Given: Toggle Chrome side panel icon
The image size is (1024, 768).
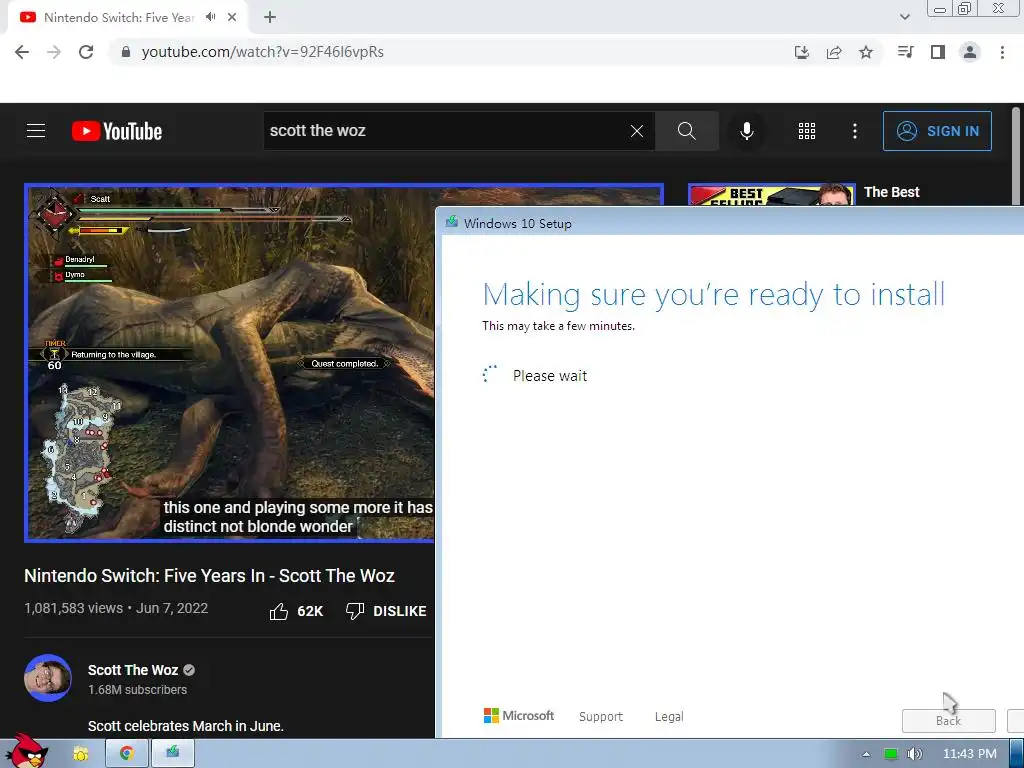Looking at the screenshot, I should [938, 52].
